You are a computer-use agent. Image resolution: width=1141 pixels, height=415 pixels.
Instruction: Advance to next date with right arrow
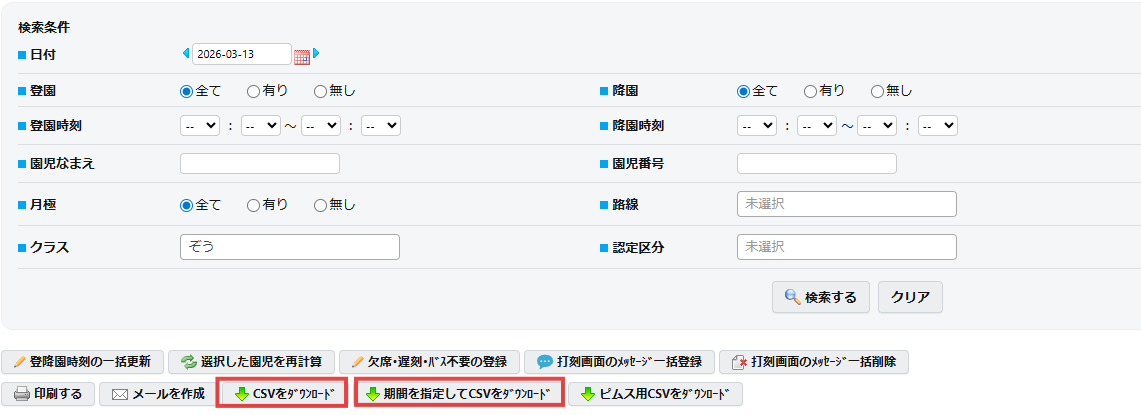tap(316, 53)
